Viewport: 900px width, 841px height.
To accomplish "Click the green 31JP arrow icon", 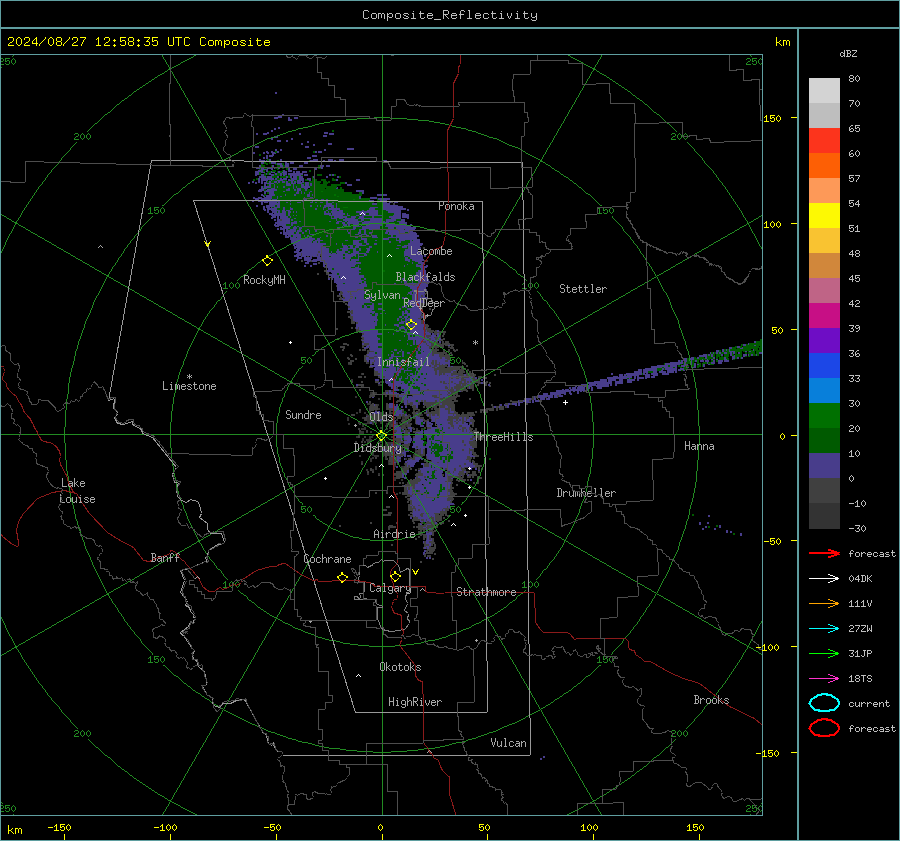I will coord(824,653).
